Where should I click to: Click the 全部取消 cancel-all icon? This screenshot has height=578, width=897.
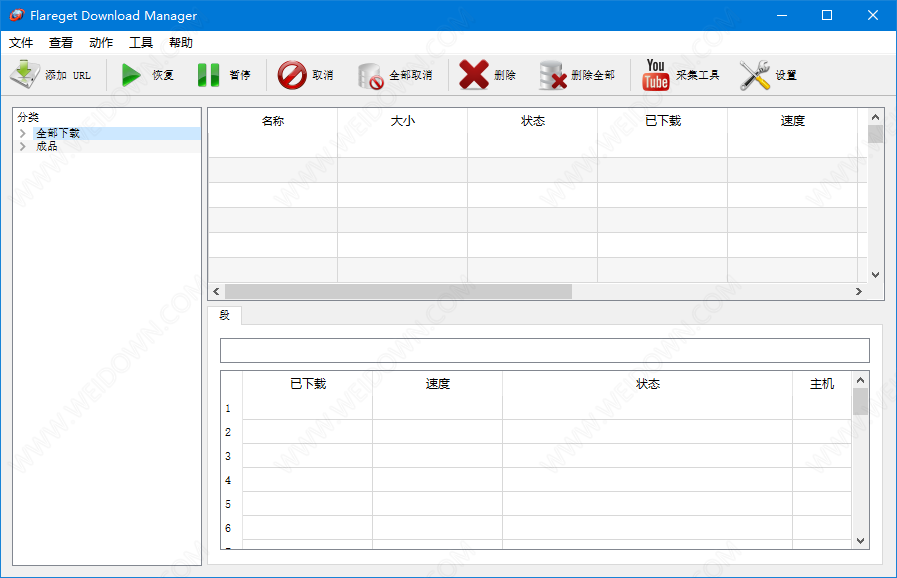(371, 76)
